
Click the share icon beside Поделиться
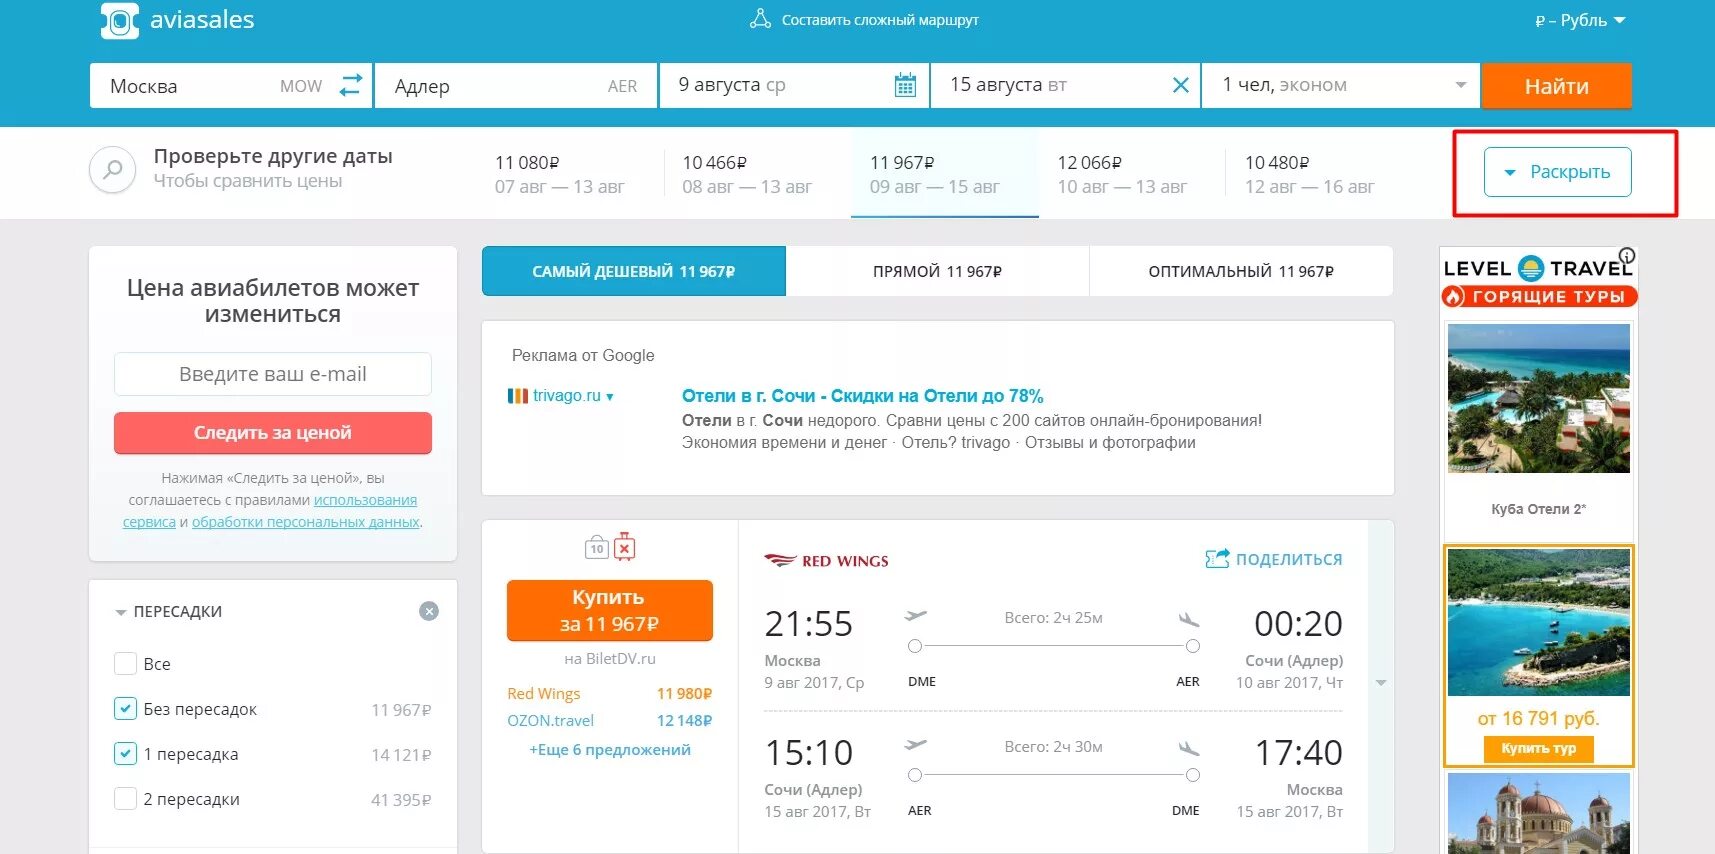tap(1217, 559)
